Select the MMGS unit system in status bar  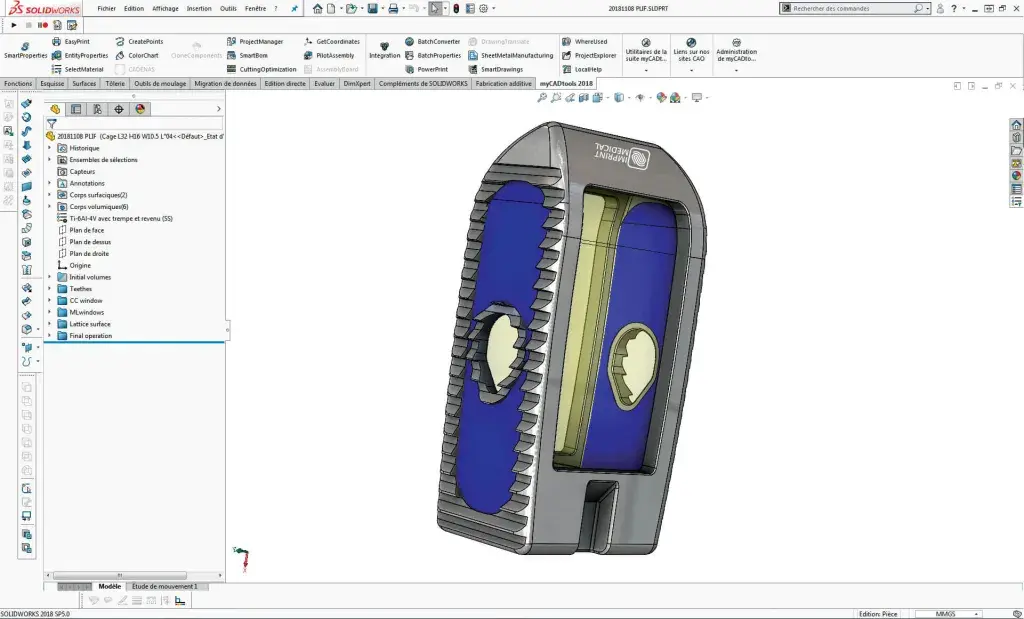946,613
